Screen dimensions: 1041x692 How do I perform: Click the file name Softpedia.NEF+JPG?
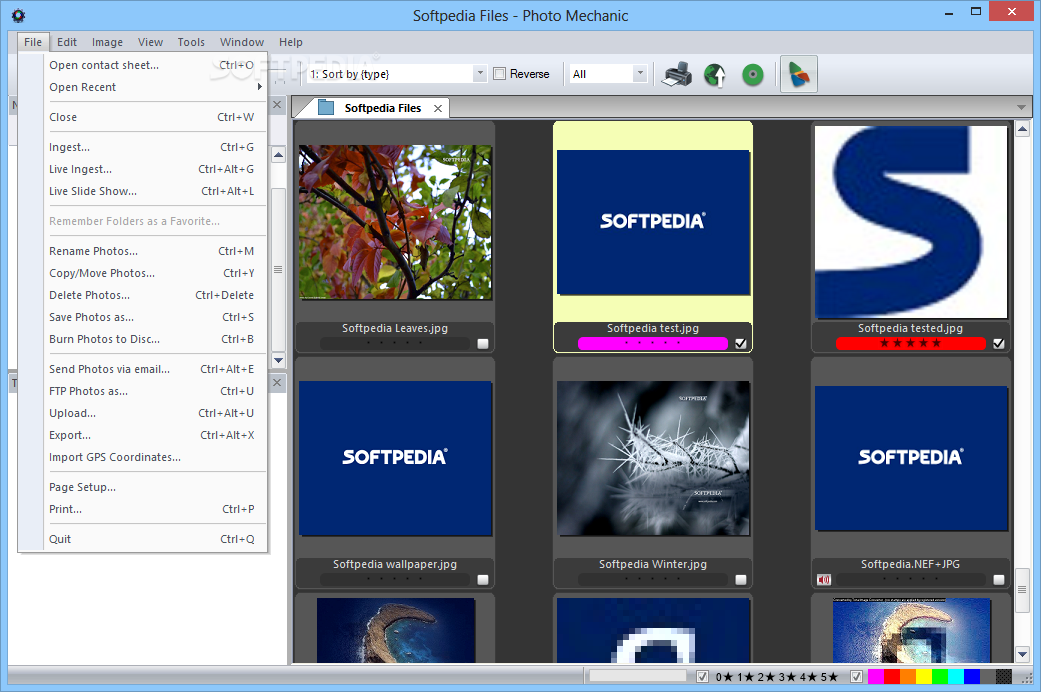click(910, 564)
